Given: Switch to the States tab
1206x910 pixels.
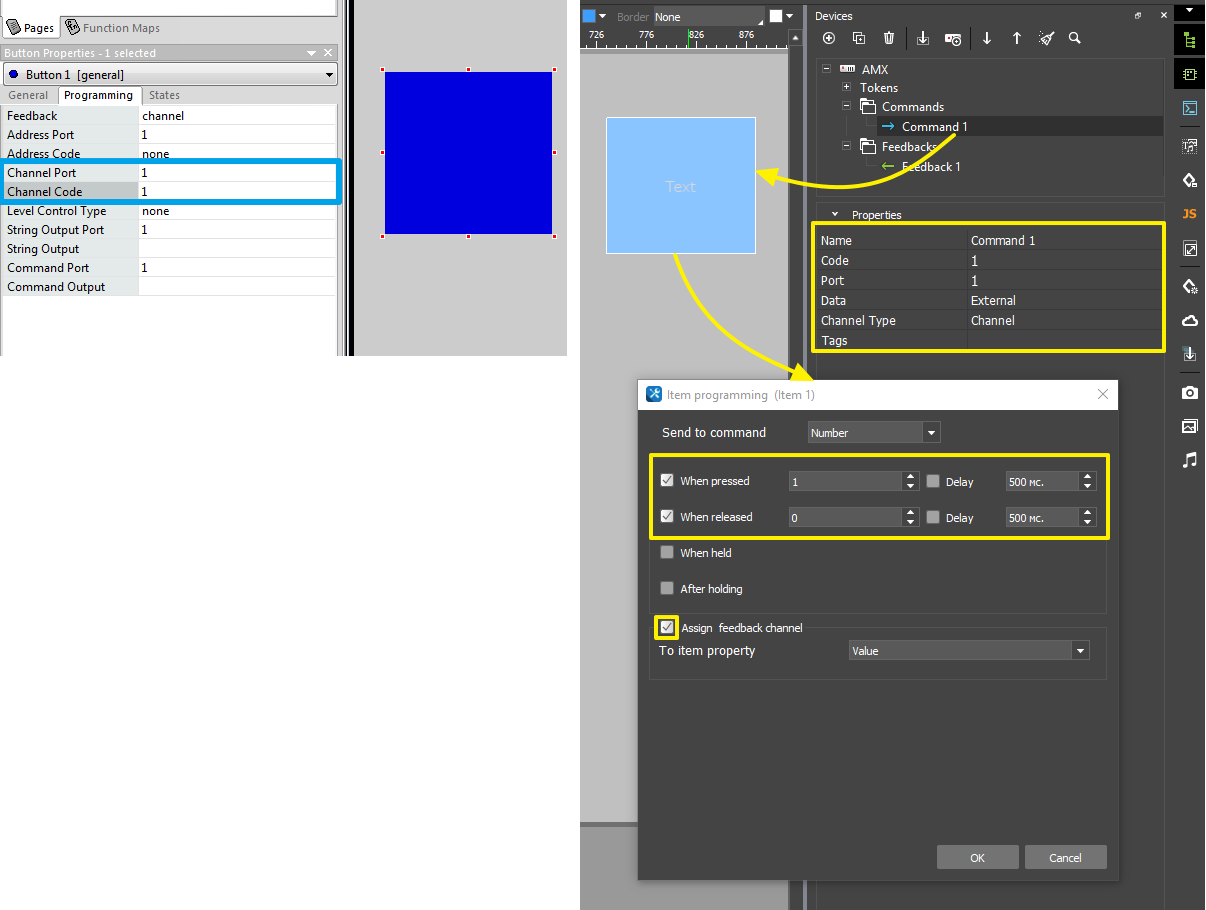Looking at the screenshot, I should coord(164,96).
